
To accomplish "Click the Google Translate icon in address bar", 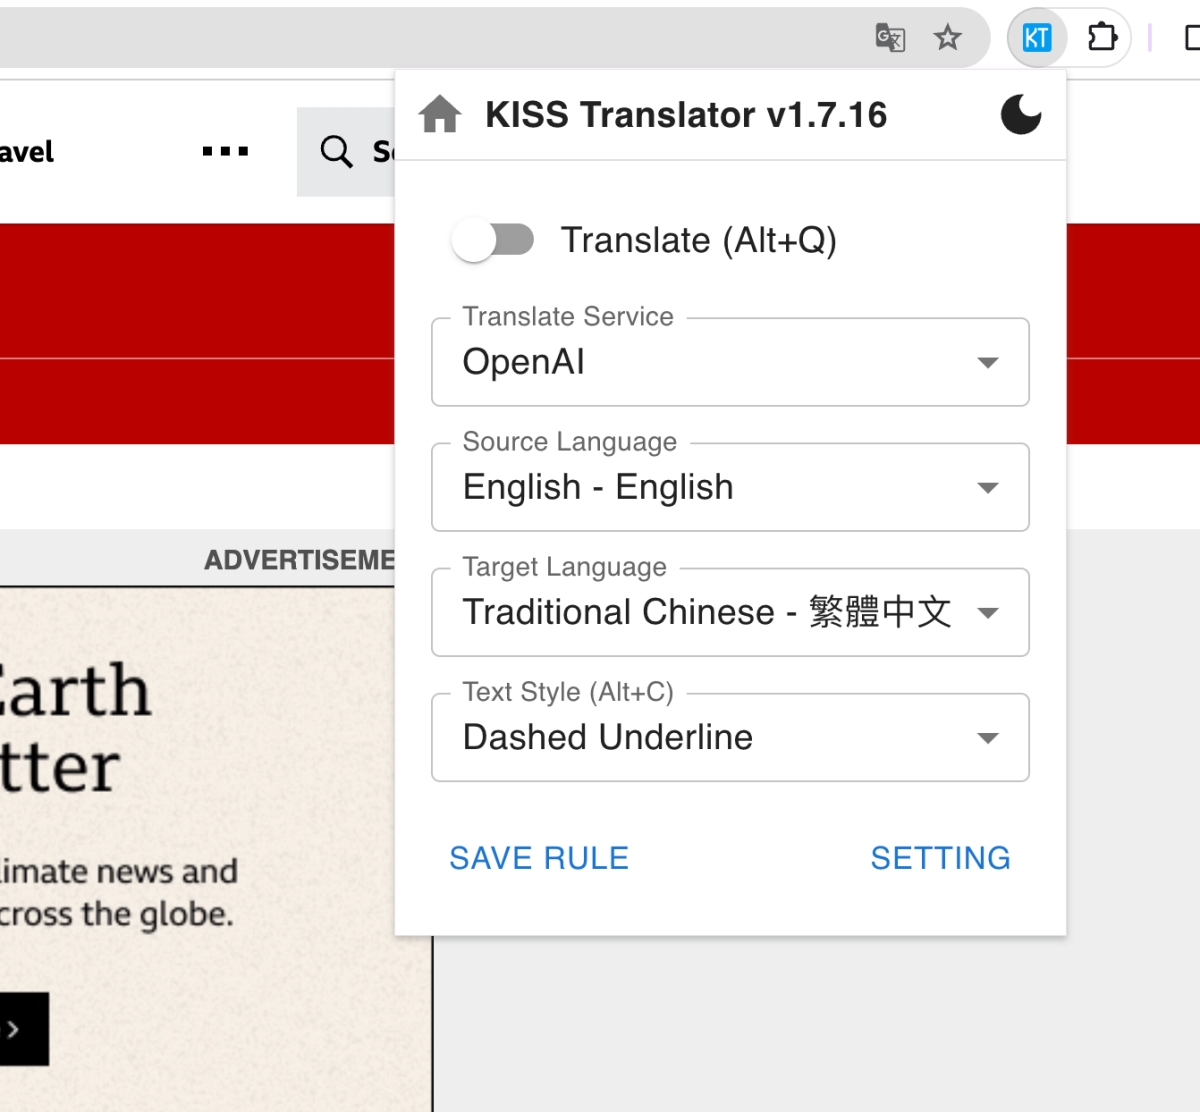I will (x=890, y=38).
